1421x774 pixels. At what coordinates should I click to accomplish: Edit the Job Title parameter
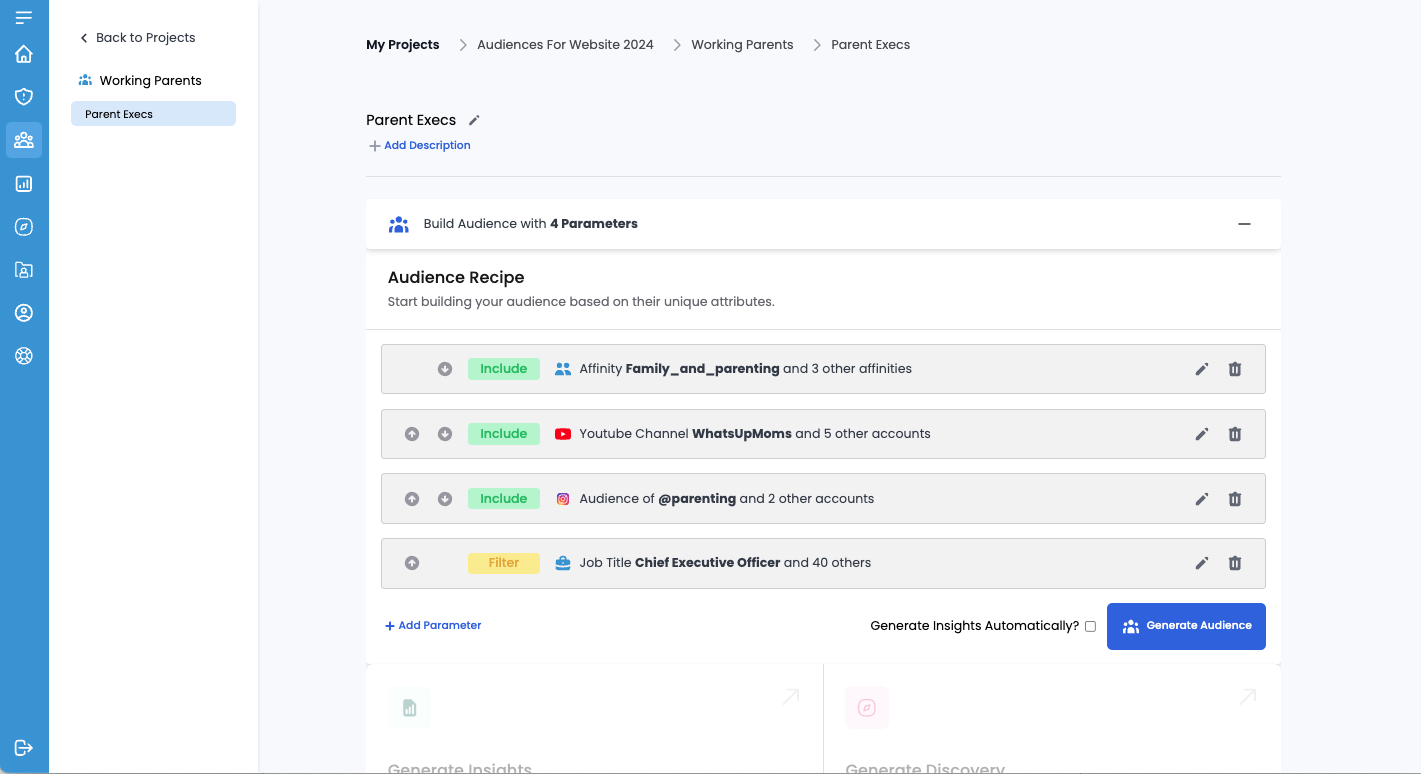1202,563
